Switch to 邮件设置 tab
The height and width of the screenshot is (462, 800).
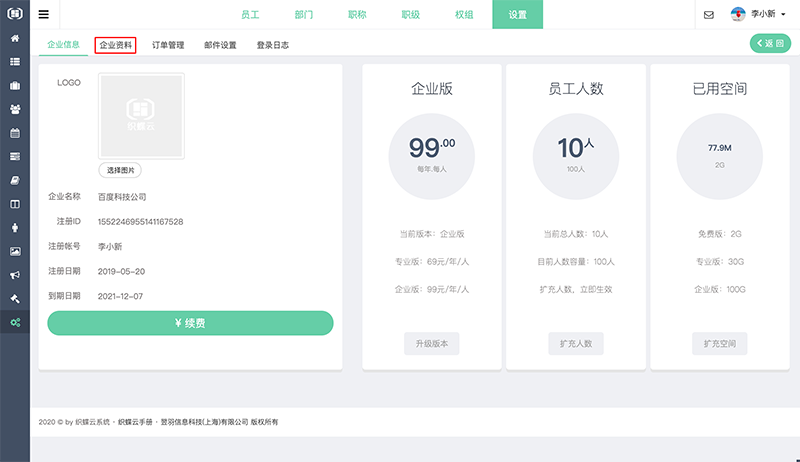tap(220, 45)
